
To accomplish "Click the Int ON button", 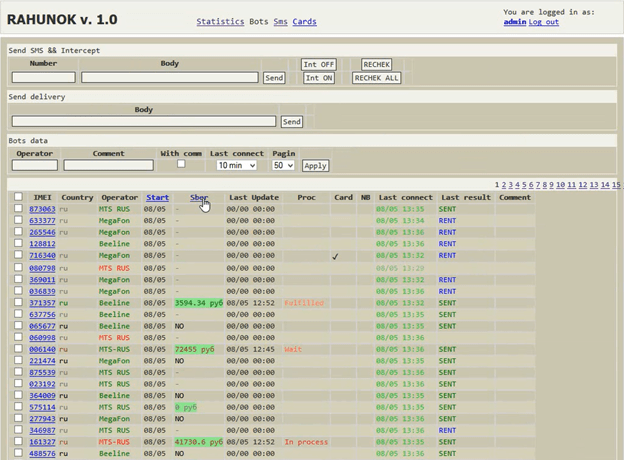I will [318, 78].
